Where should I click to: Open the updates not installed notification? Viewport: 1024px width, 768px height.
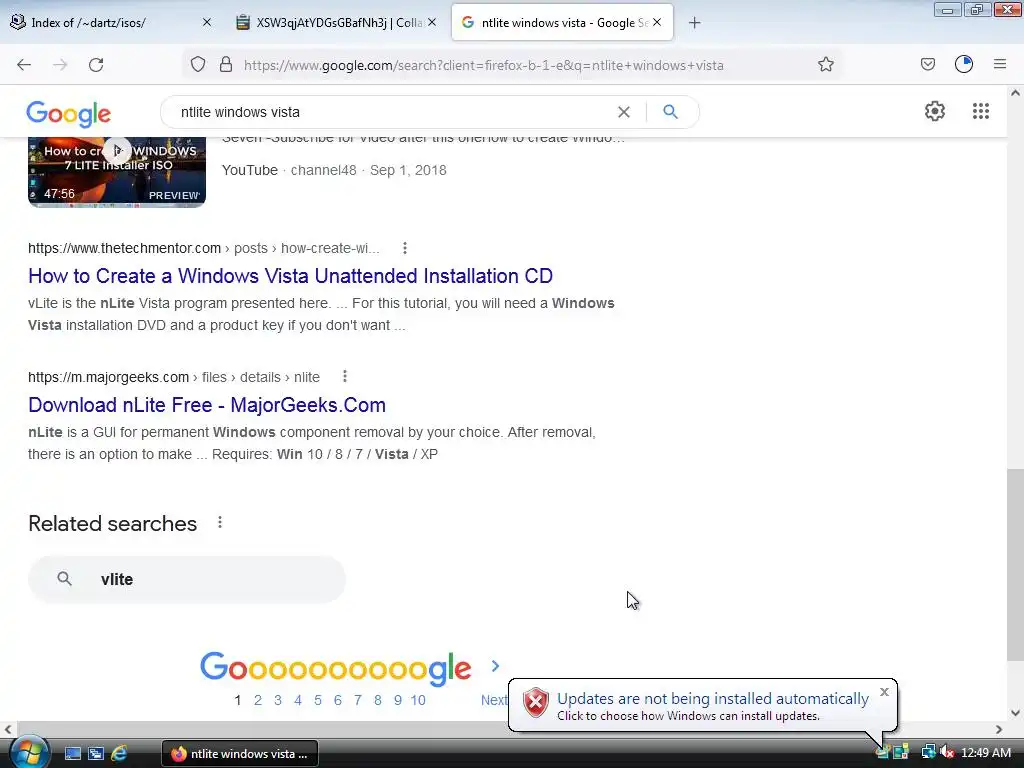point(702,705)
